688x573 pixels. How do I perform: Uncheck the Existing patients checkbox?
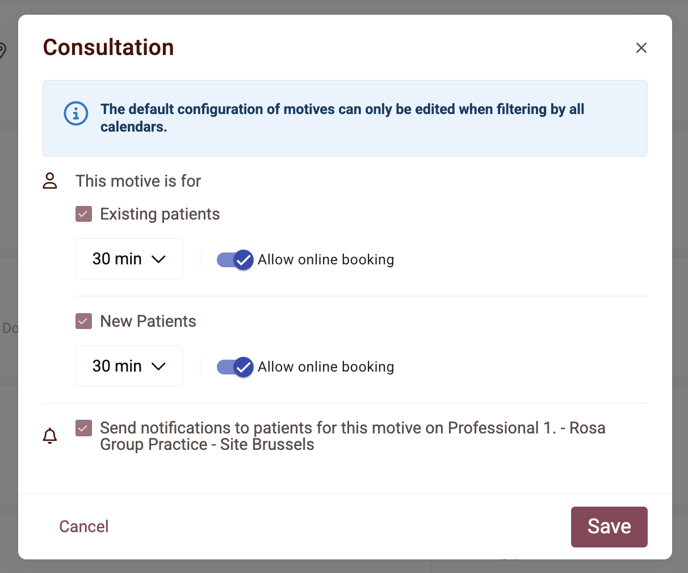pos(83,214)
